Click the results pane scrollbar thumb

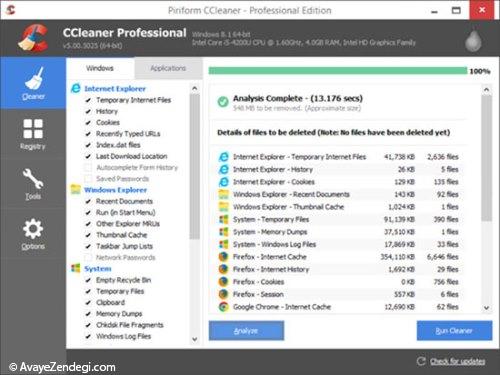[486, 158]
